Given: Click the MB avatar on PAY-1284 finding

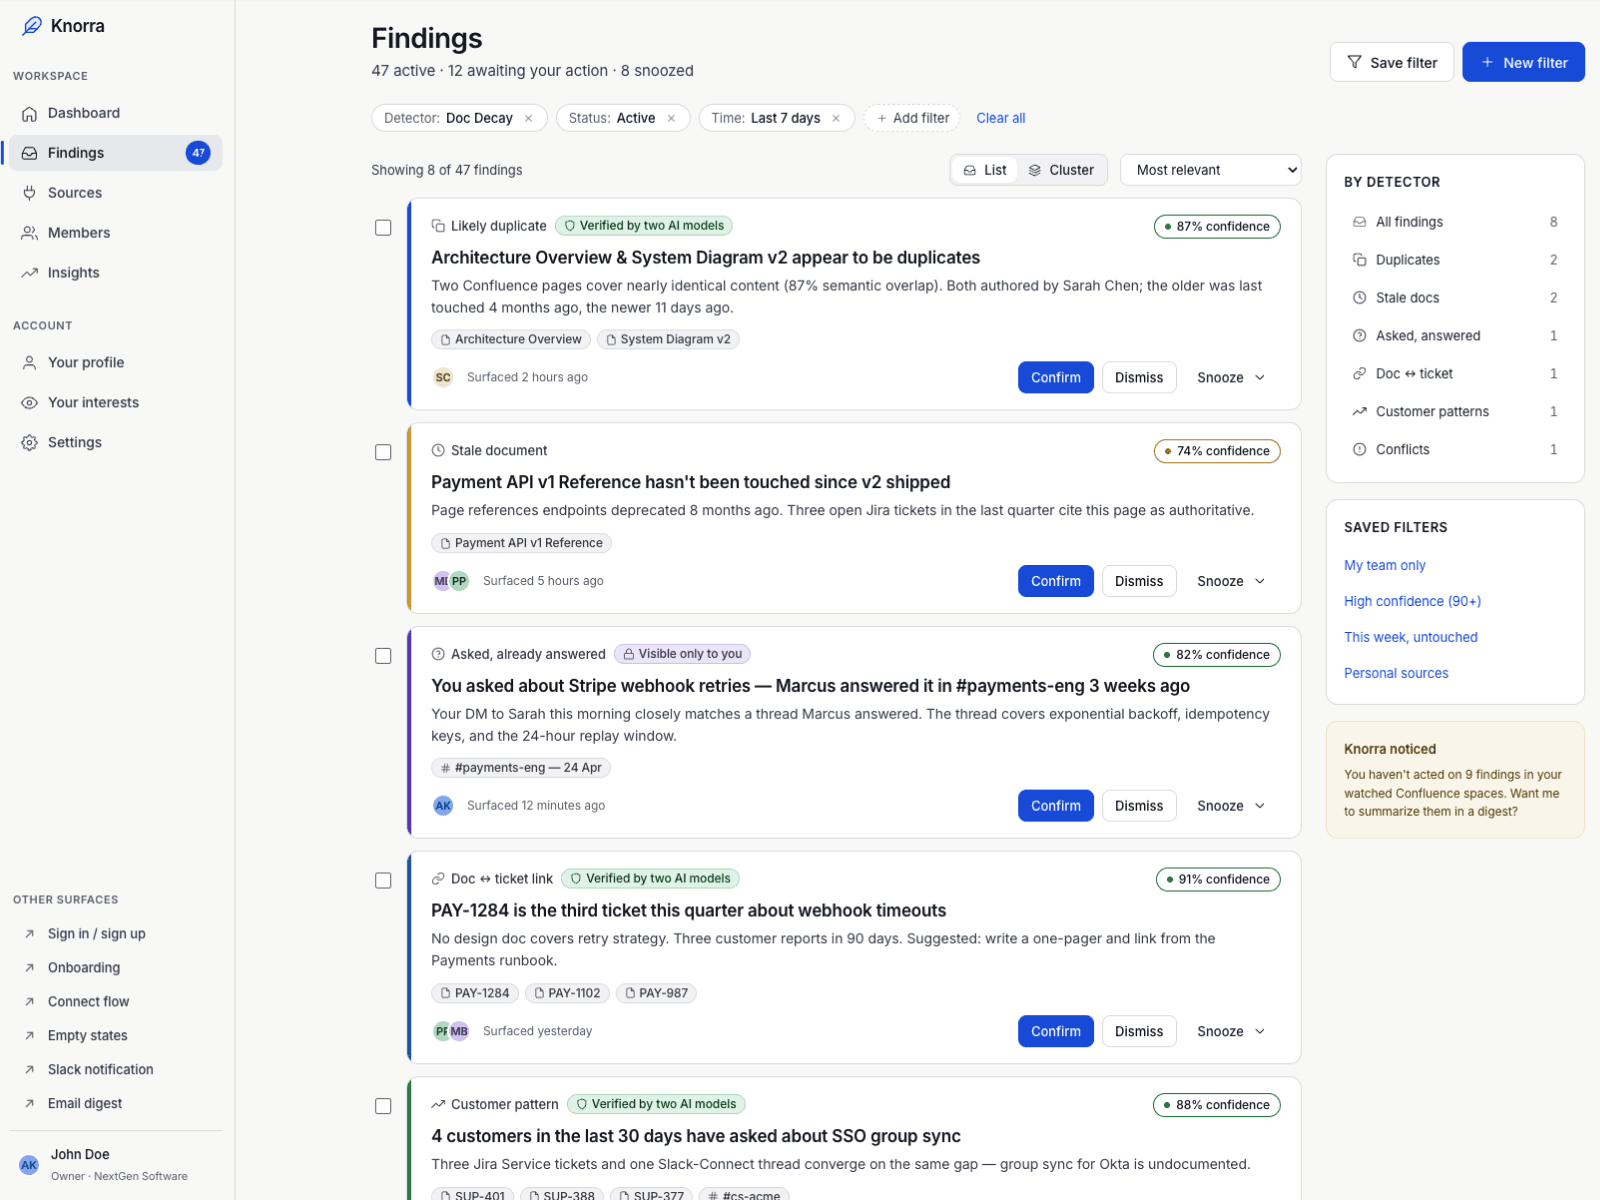Looking at the screenshot, I should [460, 1031].
